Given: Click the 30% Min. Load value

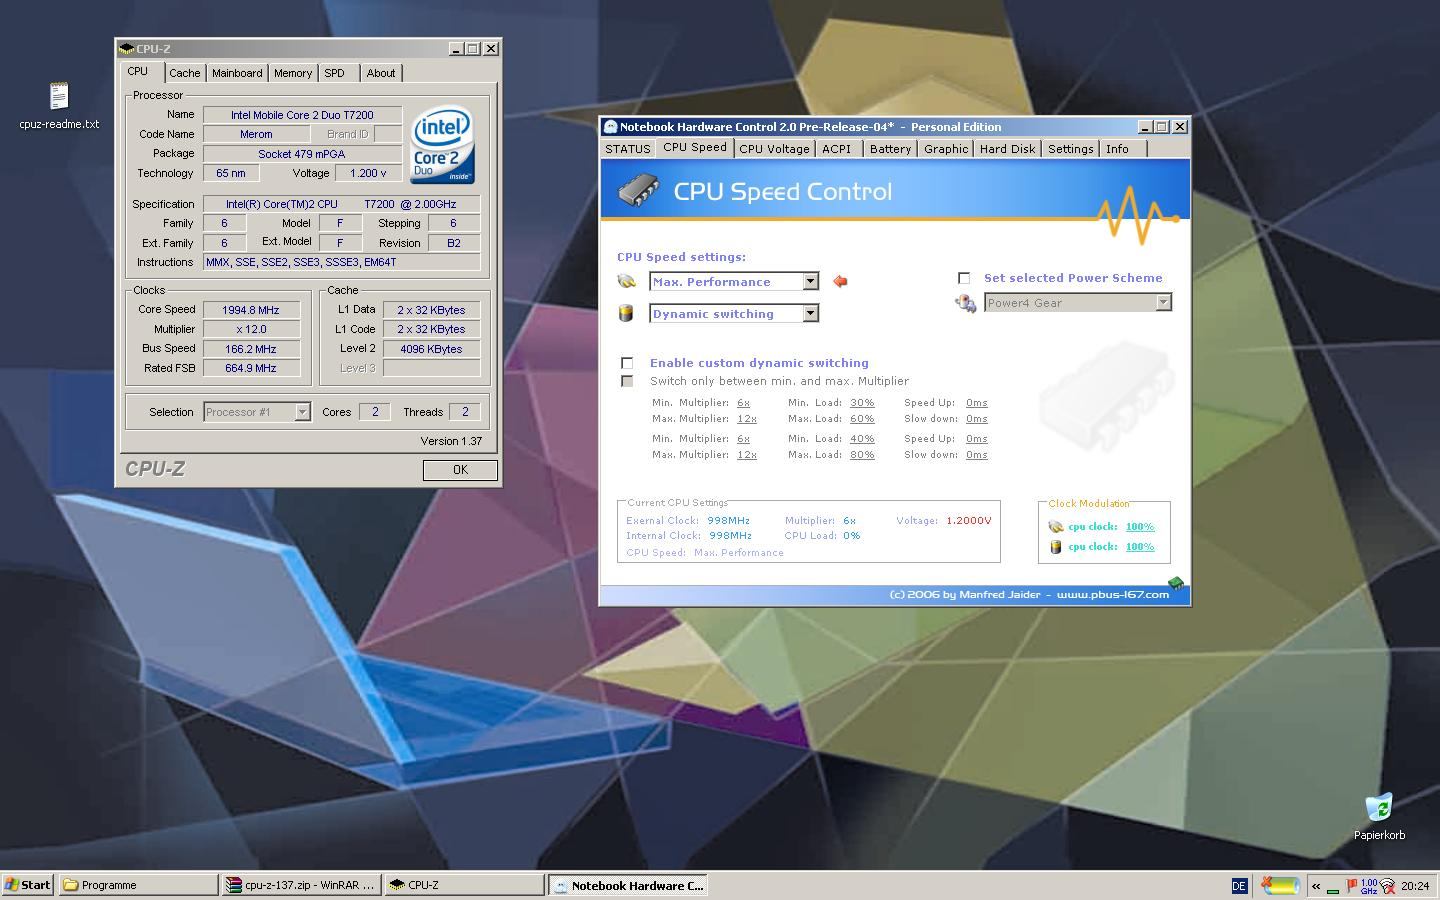Looking at the screenshot, I should [862, 403].
